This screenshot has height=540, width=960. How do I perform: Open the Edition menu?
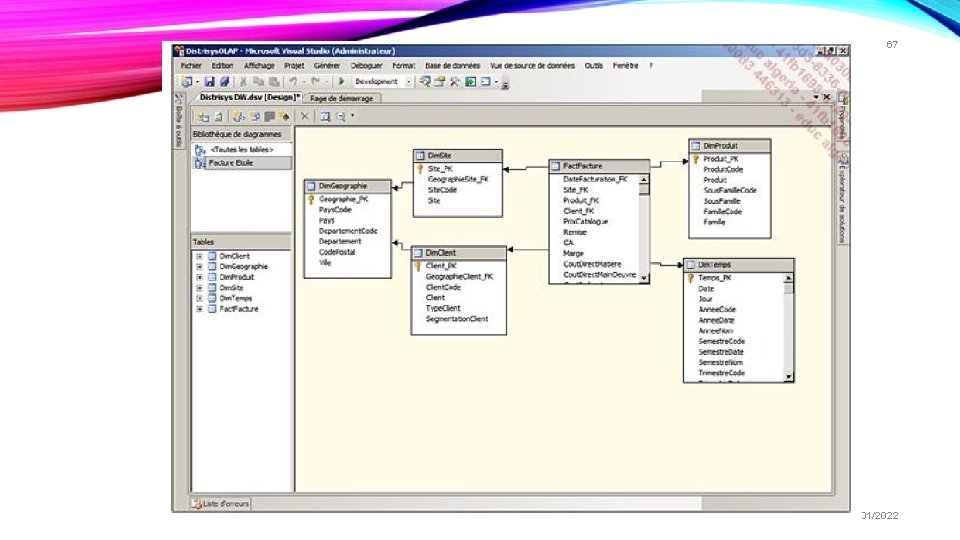[222, 66]
